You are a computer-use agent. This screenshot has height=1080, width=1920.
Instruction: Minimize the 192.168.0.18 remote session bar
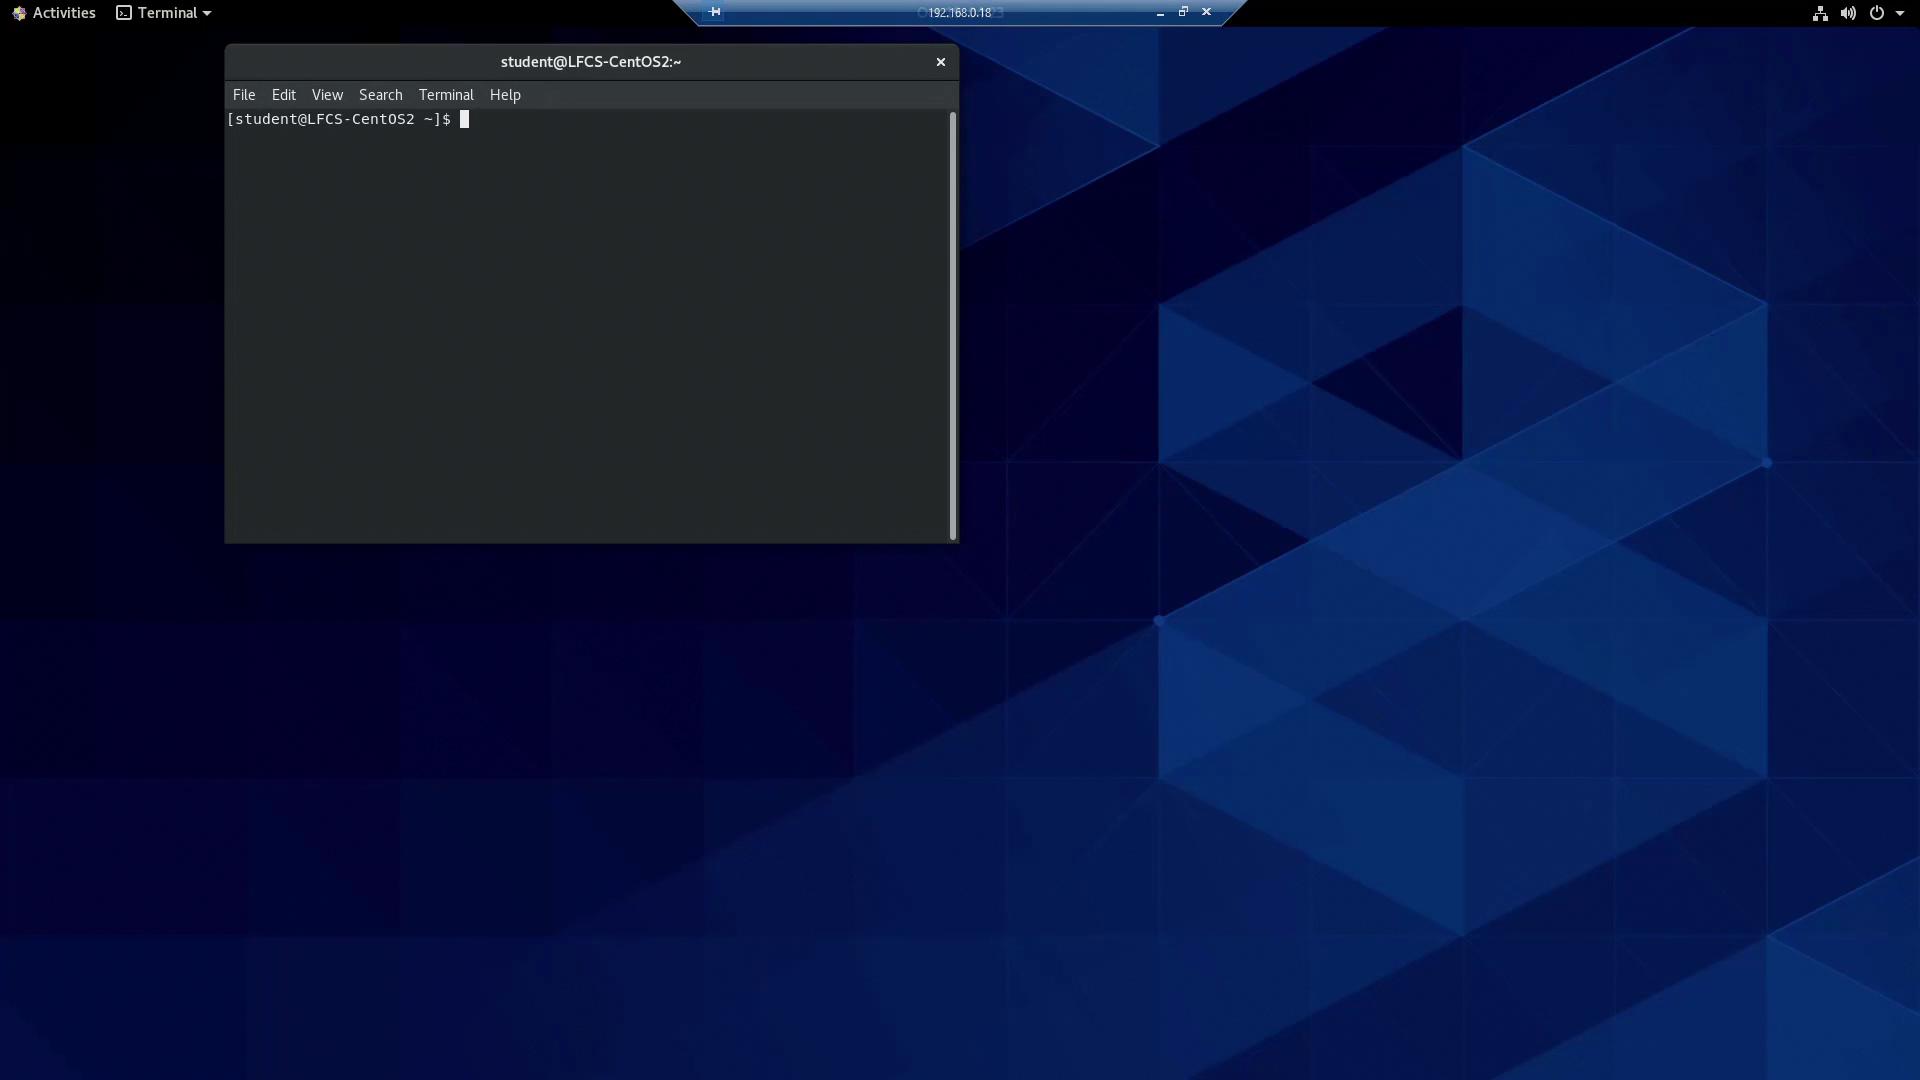pos(1160,13)
